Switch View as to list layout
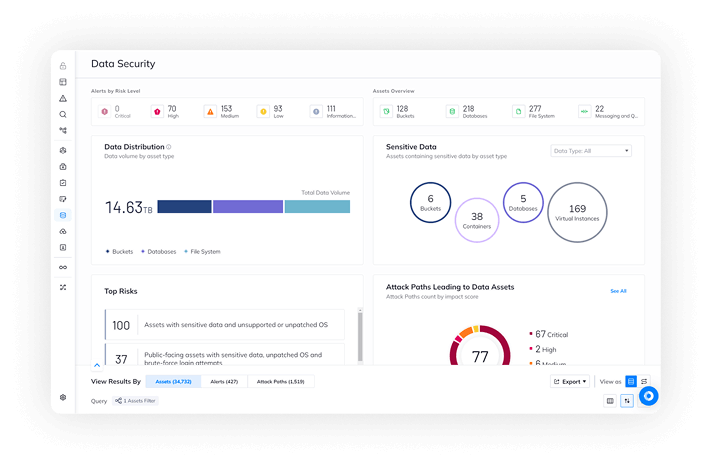This screenshot has width=711, height=464. click(631, 381)
